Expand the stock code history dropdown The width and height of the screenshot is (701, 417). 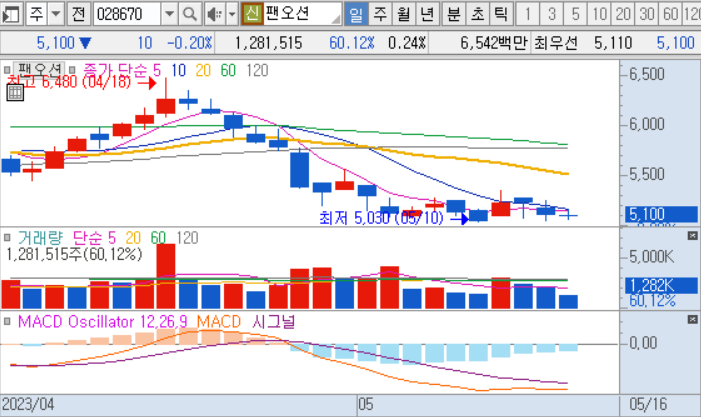point(169,14)
